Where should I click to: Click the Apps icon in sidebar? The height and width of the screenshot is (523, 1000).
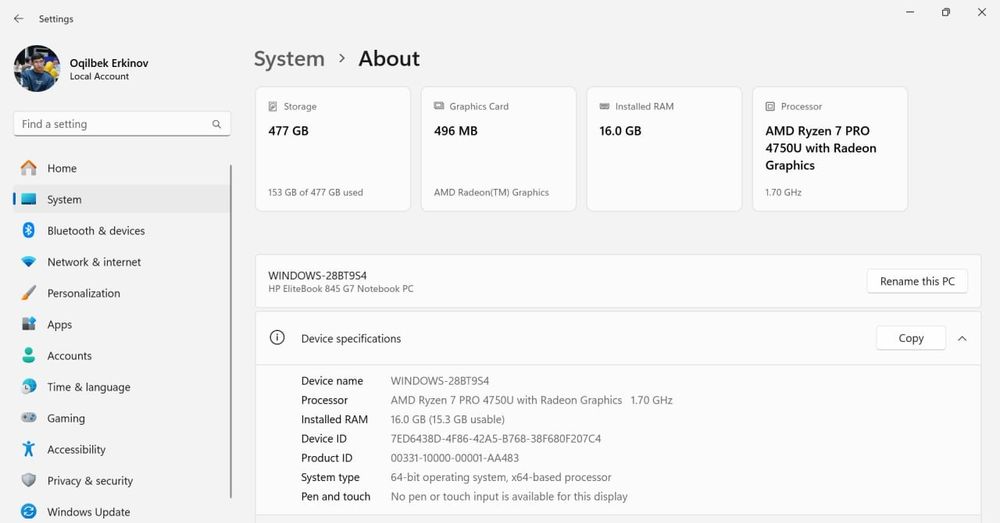point(29,323)
